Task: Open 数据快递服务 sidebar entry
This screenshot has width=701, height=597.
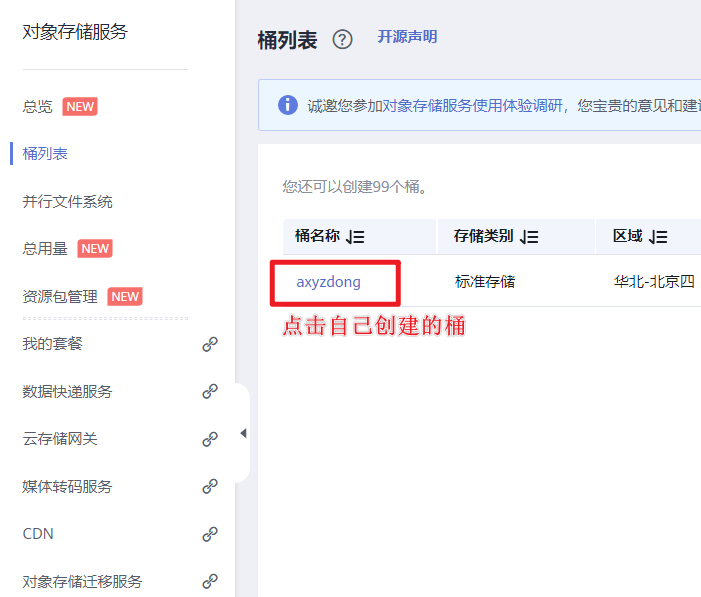Action: [x=68, y=392]
